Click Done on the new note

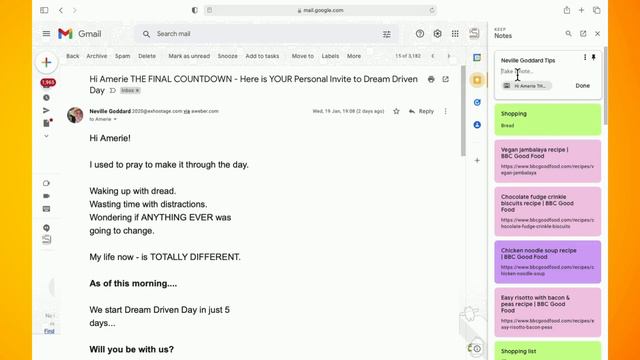(582, 86)
